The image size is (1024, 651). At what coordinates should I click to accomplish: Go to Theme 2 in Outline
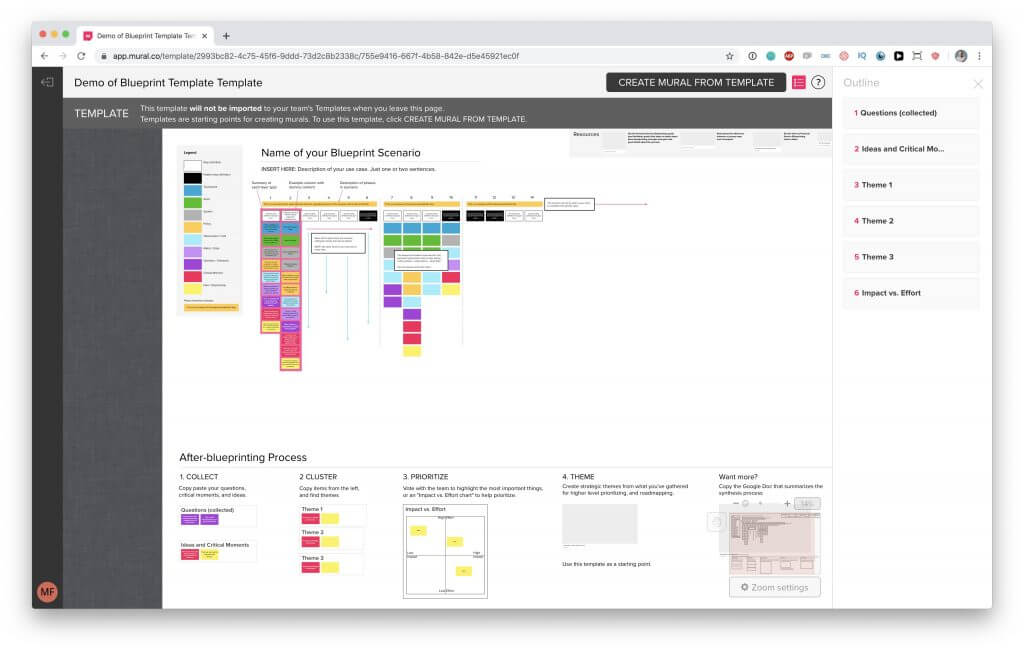point(910,221)
